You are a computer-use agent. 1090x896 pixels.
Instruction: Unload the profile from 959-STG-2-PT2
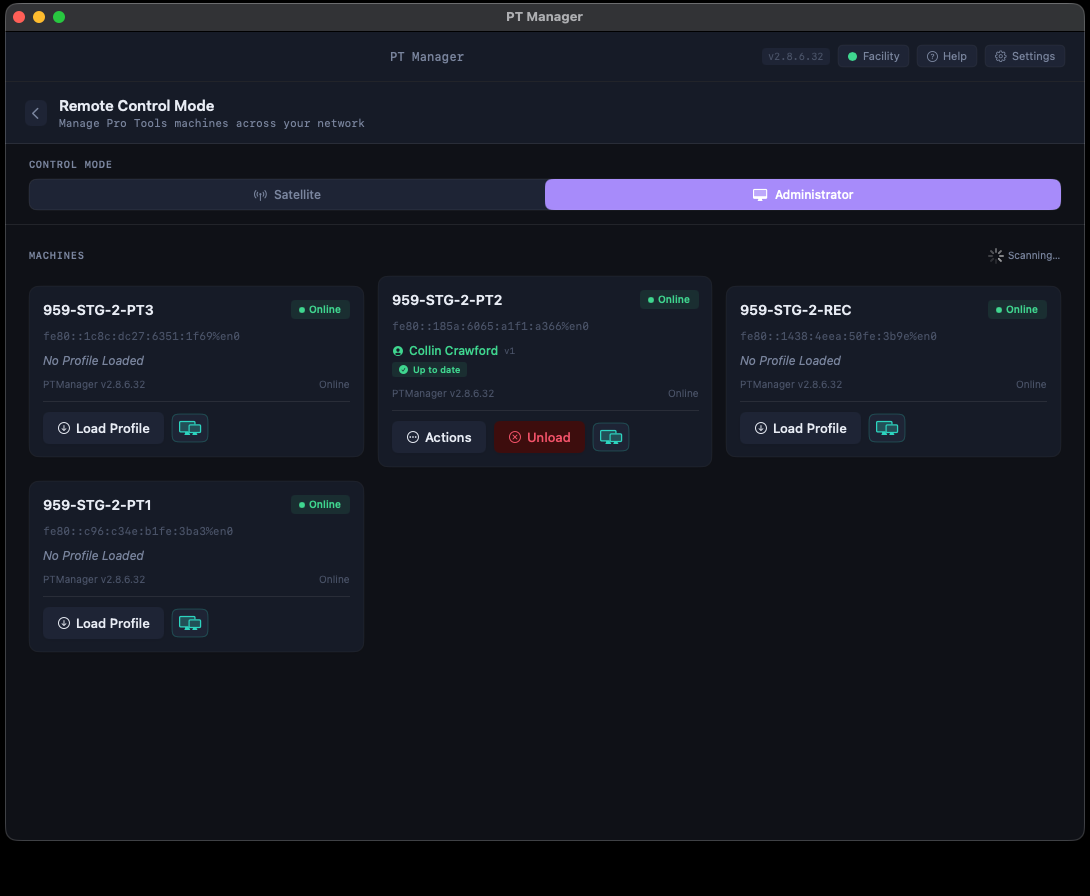539,437
